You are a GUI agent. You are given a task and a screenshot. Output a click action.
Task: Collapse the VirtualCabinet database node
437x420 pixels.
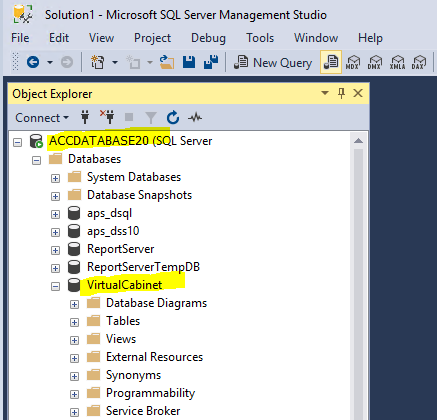pyautogui.click(x=55, y=286)
